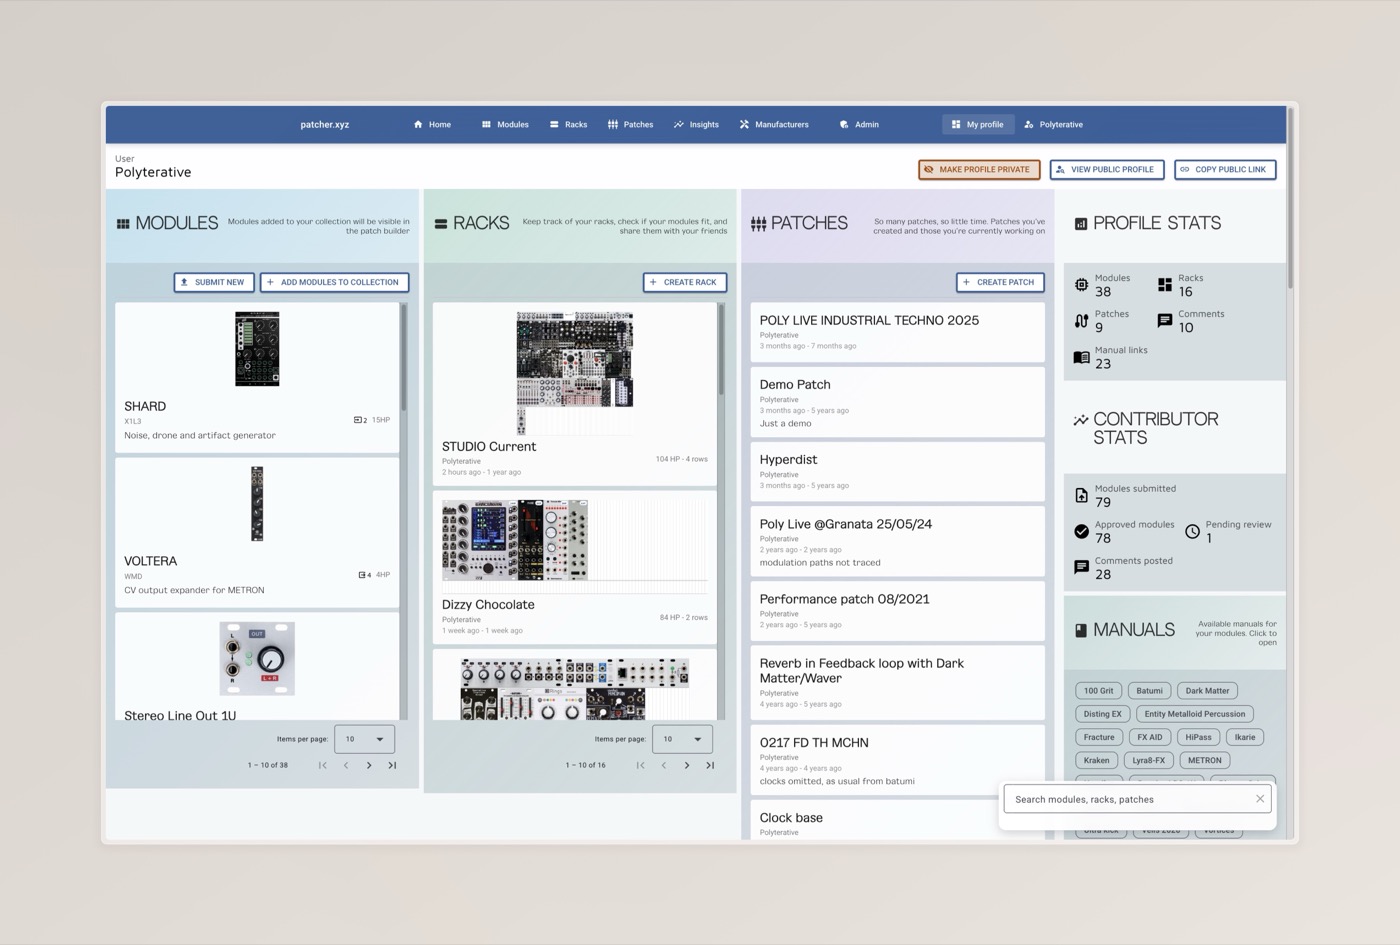Open the STUDIO Current rack image

tap(575, 372)
